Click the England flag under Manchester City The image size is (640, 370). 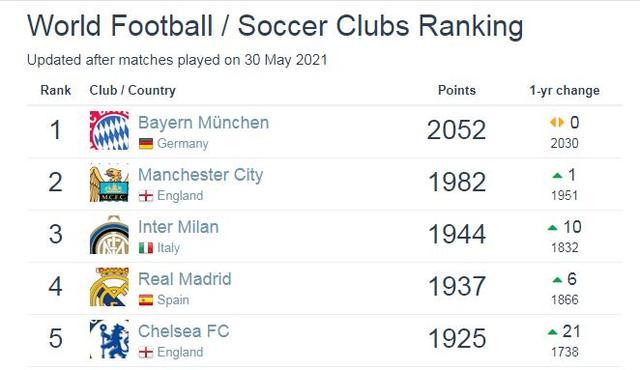tap(146, 196)
